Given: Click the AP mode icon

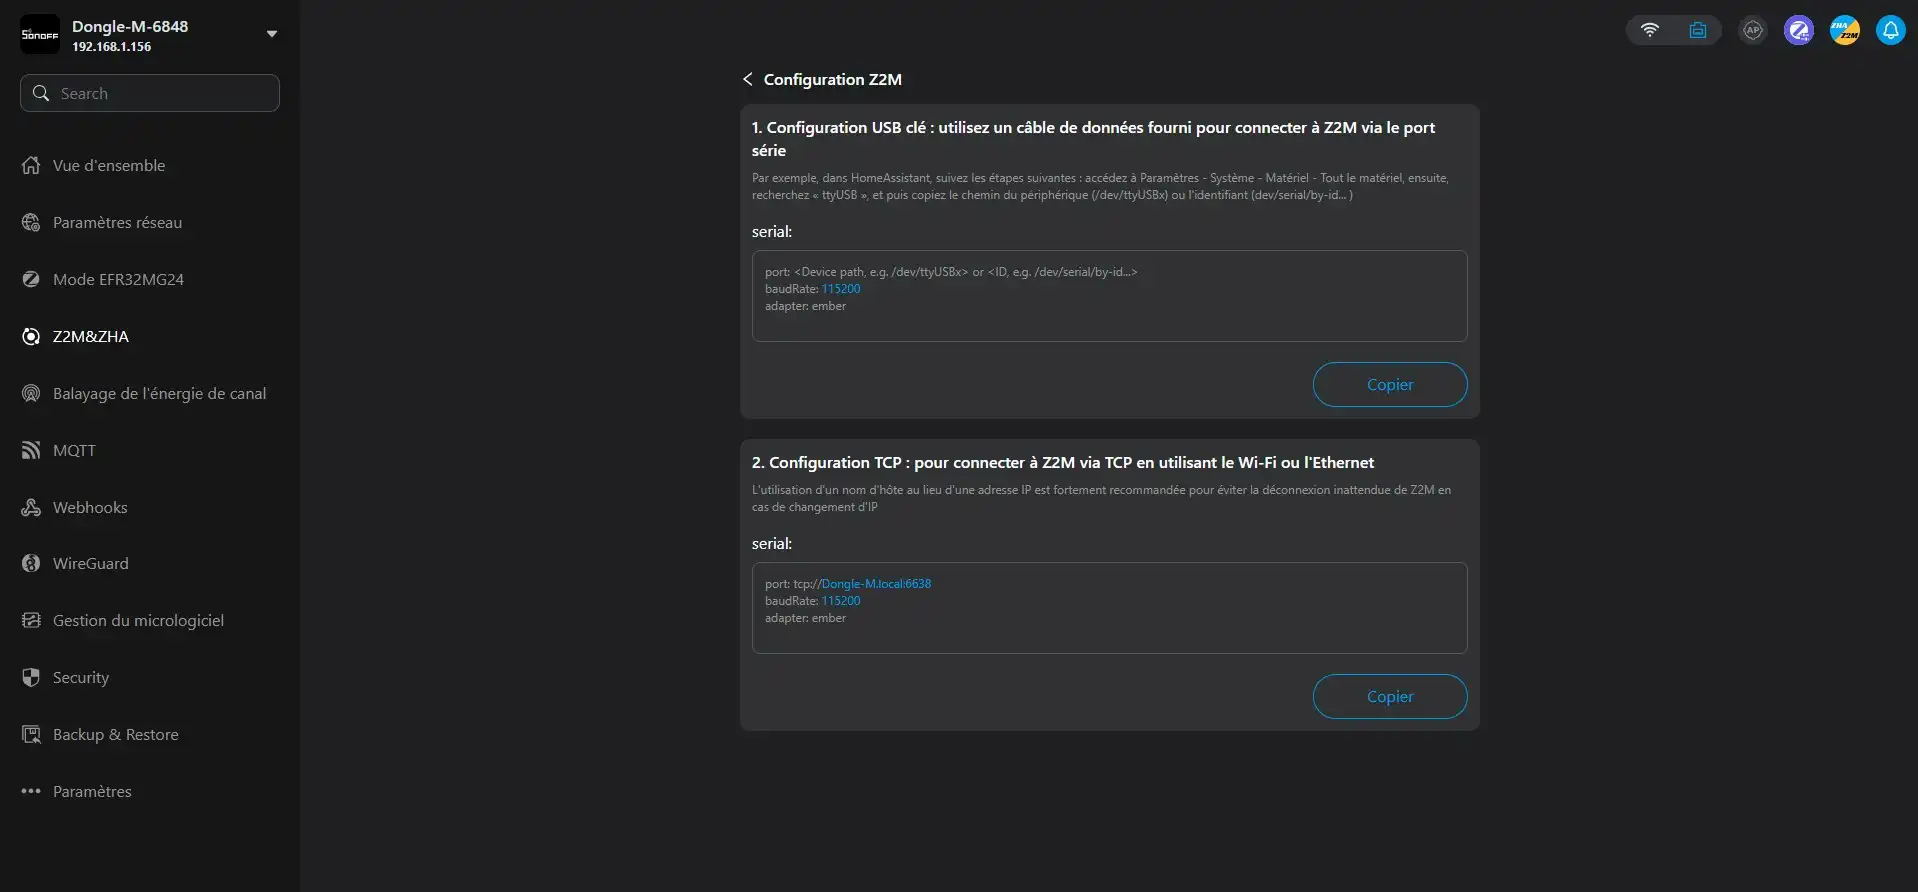Looking at the screenshot, I should coord(1752,30).
